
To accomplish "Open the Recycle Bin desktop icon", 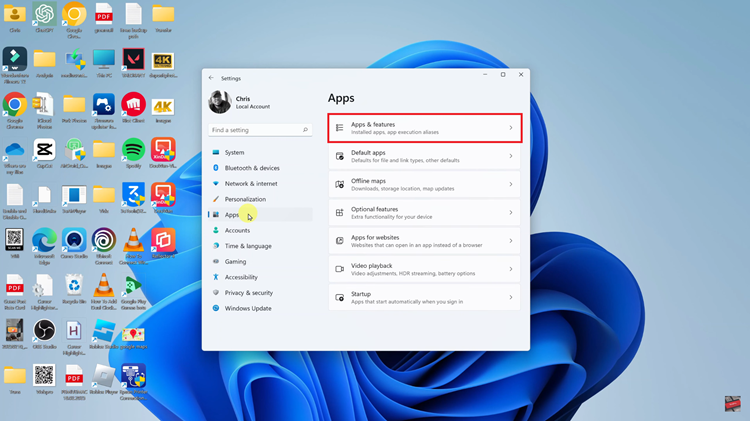I will pyautogui.click(x=74, y=289).
